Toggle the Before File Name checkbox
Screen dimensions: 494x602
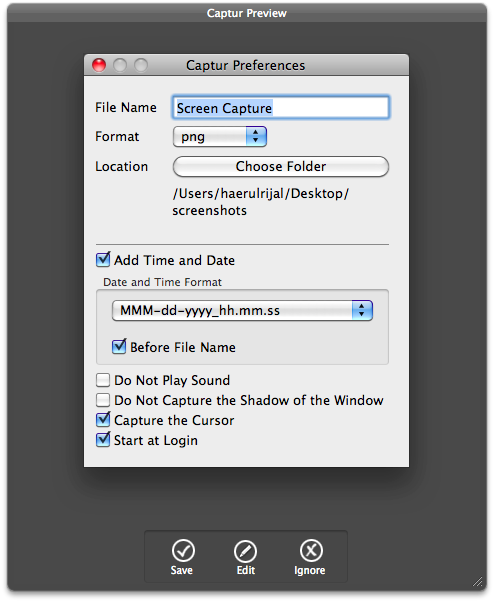click(119, 347)
